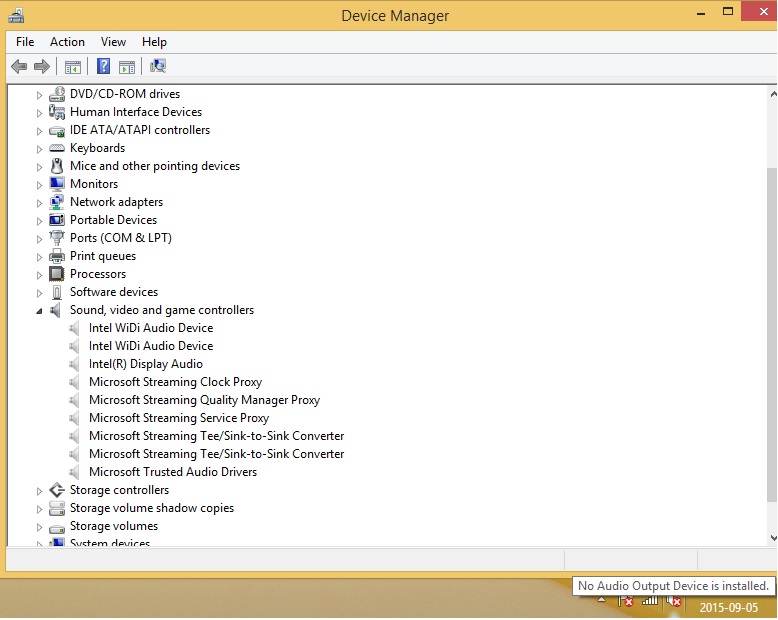Show hidden tray icons arrow

pyautogui.click(x=601, y=600)
